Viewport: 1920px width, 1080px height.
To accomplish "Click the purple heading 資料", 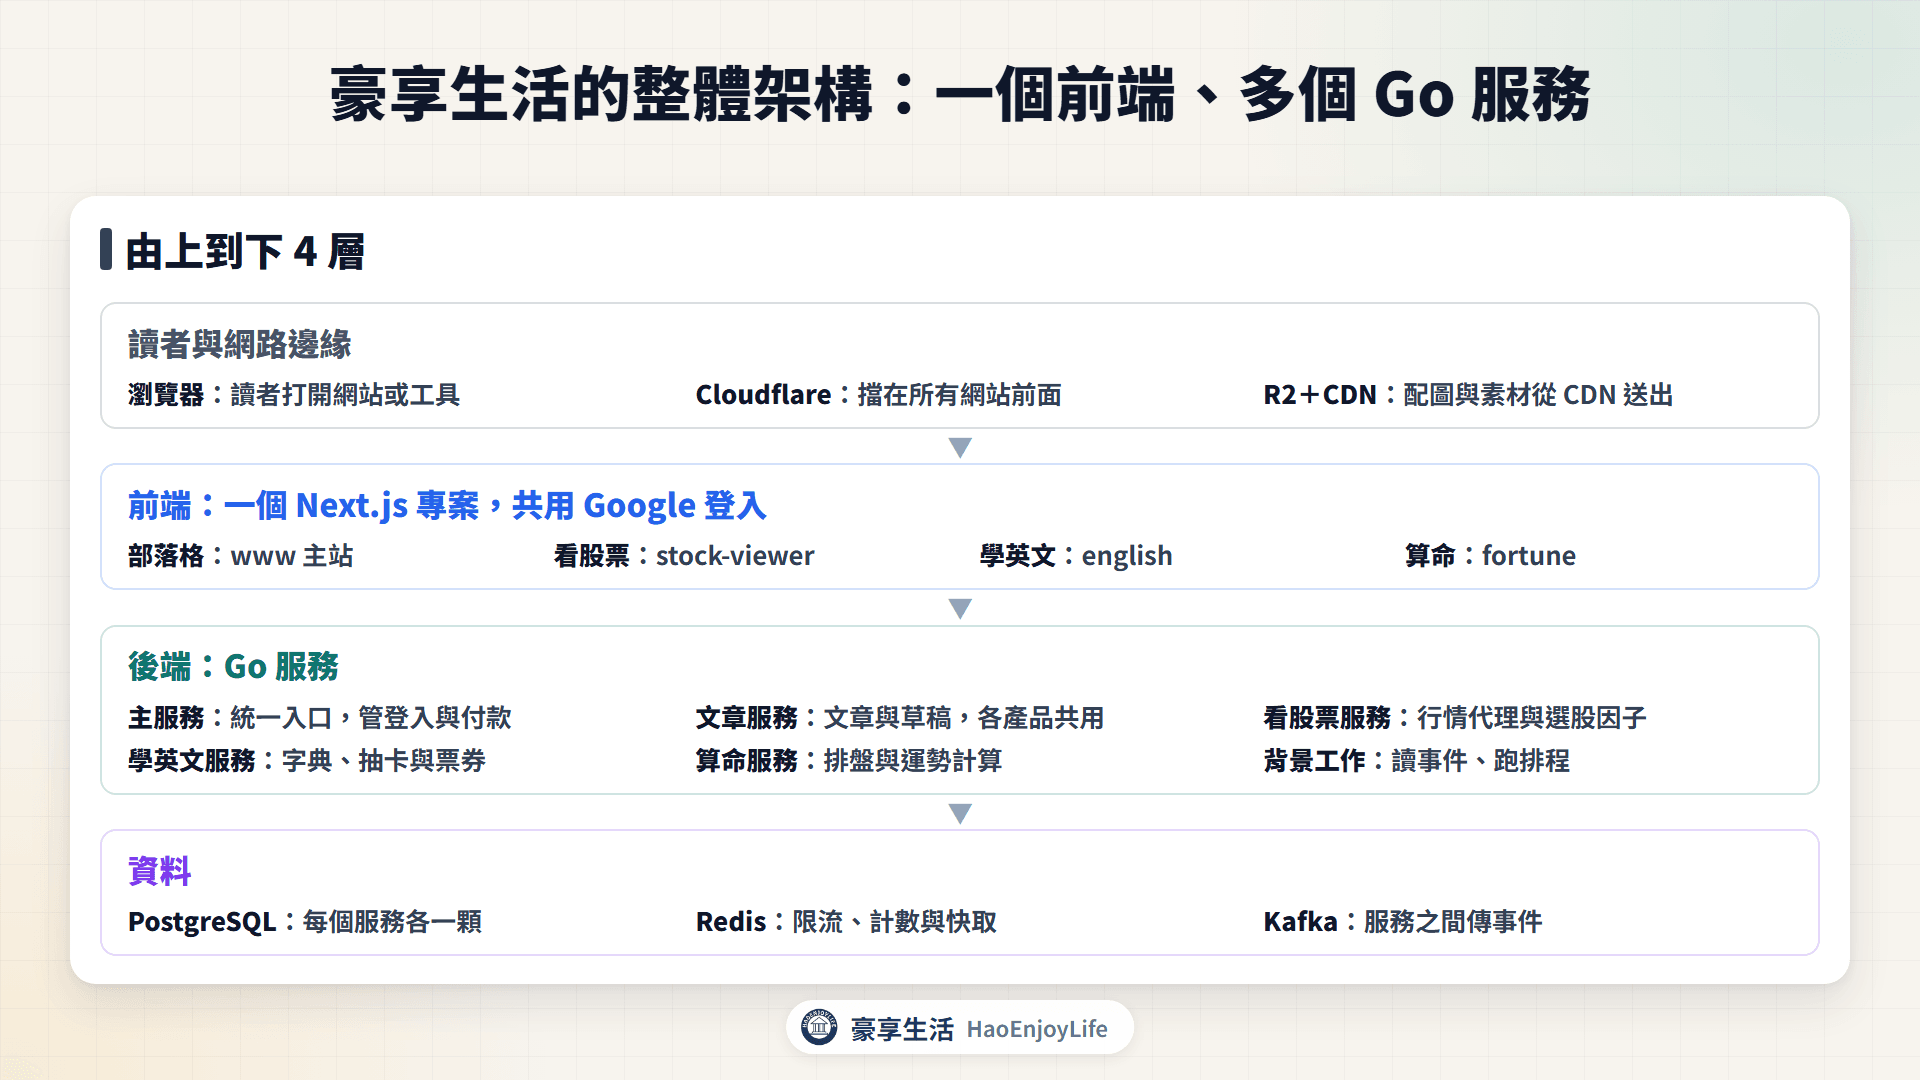I will pyautogui.click(x=160, y=871).
